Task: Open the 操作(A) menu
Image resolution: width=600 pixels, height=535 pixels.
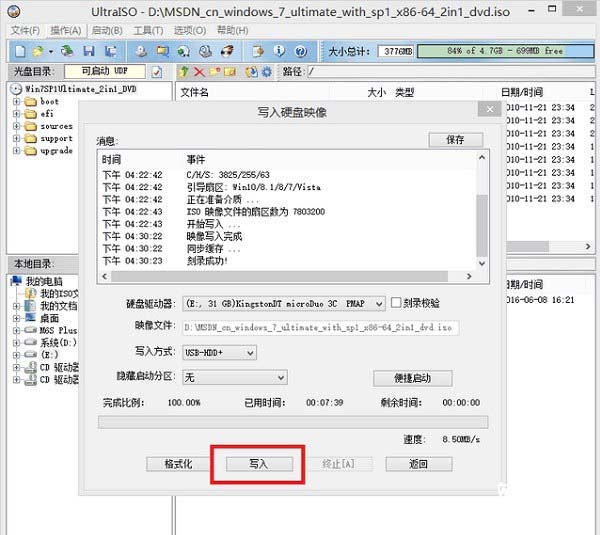Action: [66, 30]
